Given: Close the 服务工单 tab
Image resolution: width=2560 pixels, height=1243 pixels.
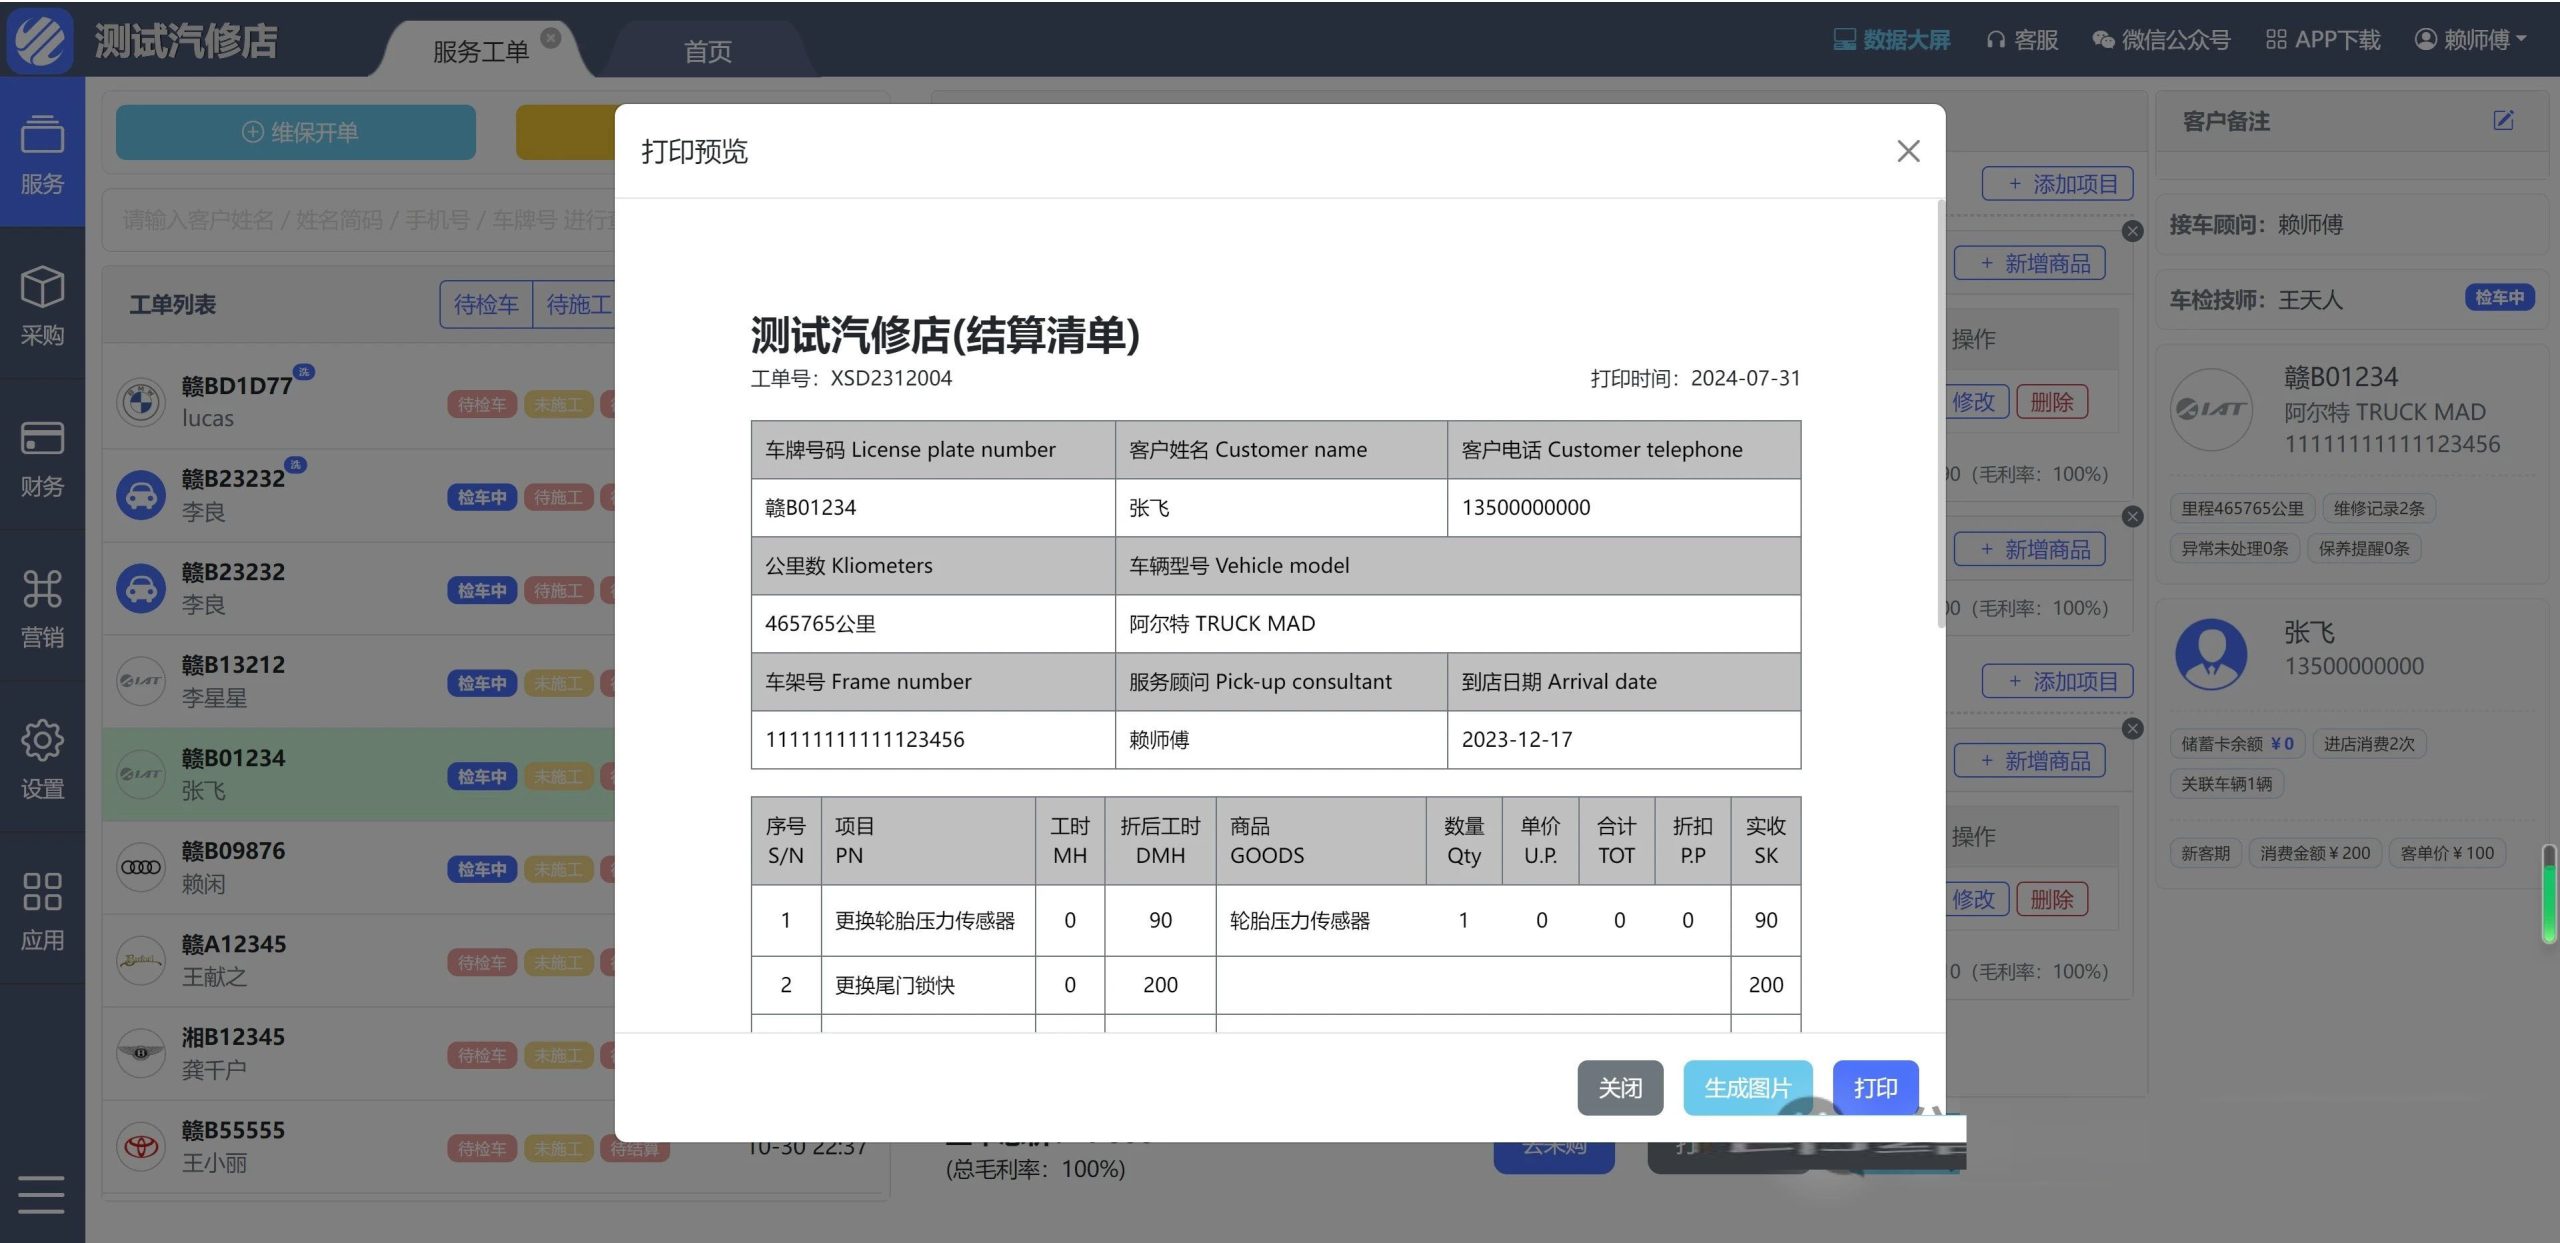Looking at the screenshot, I should pyautogui.click(x=551, y=38).
